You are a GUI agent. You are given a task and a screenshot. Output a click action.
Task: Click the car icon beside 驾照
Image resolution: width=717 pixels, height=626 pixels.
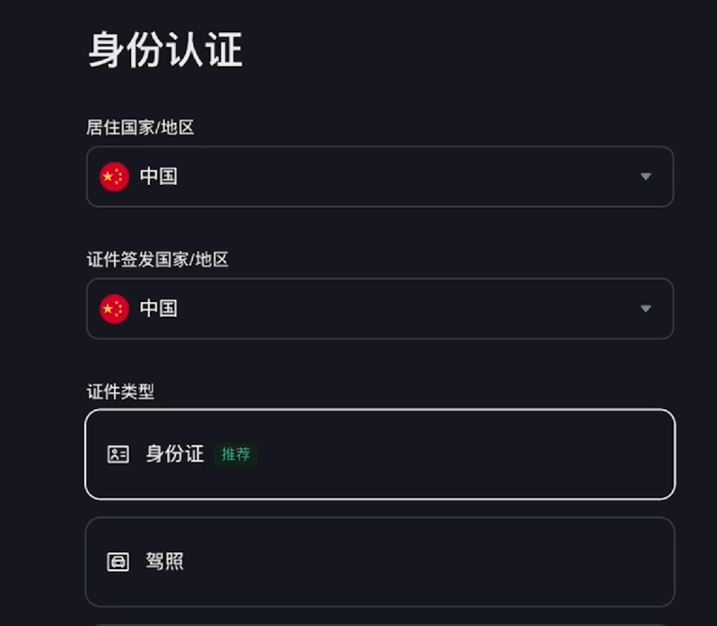pyautogui.click(x=118, y=562)
